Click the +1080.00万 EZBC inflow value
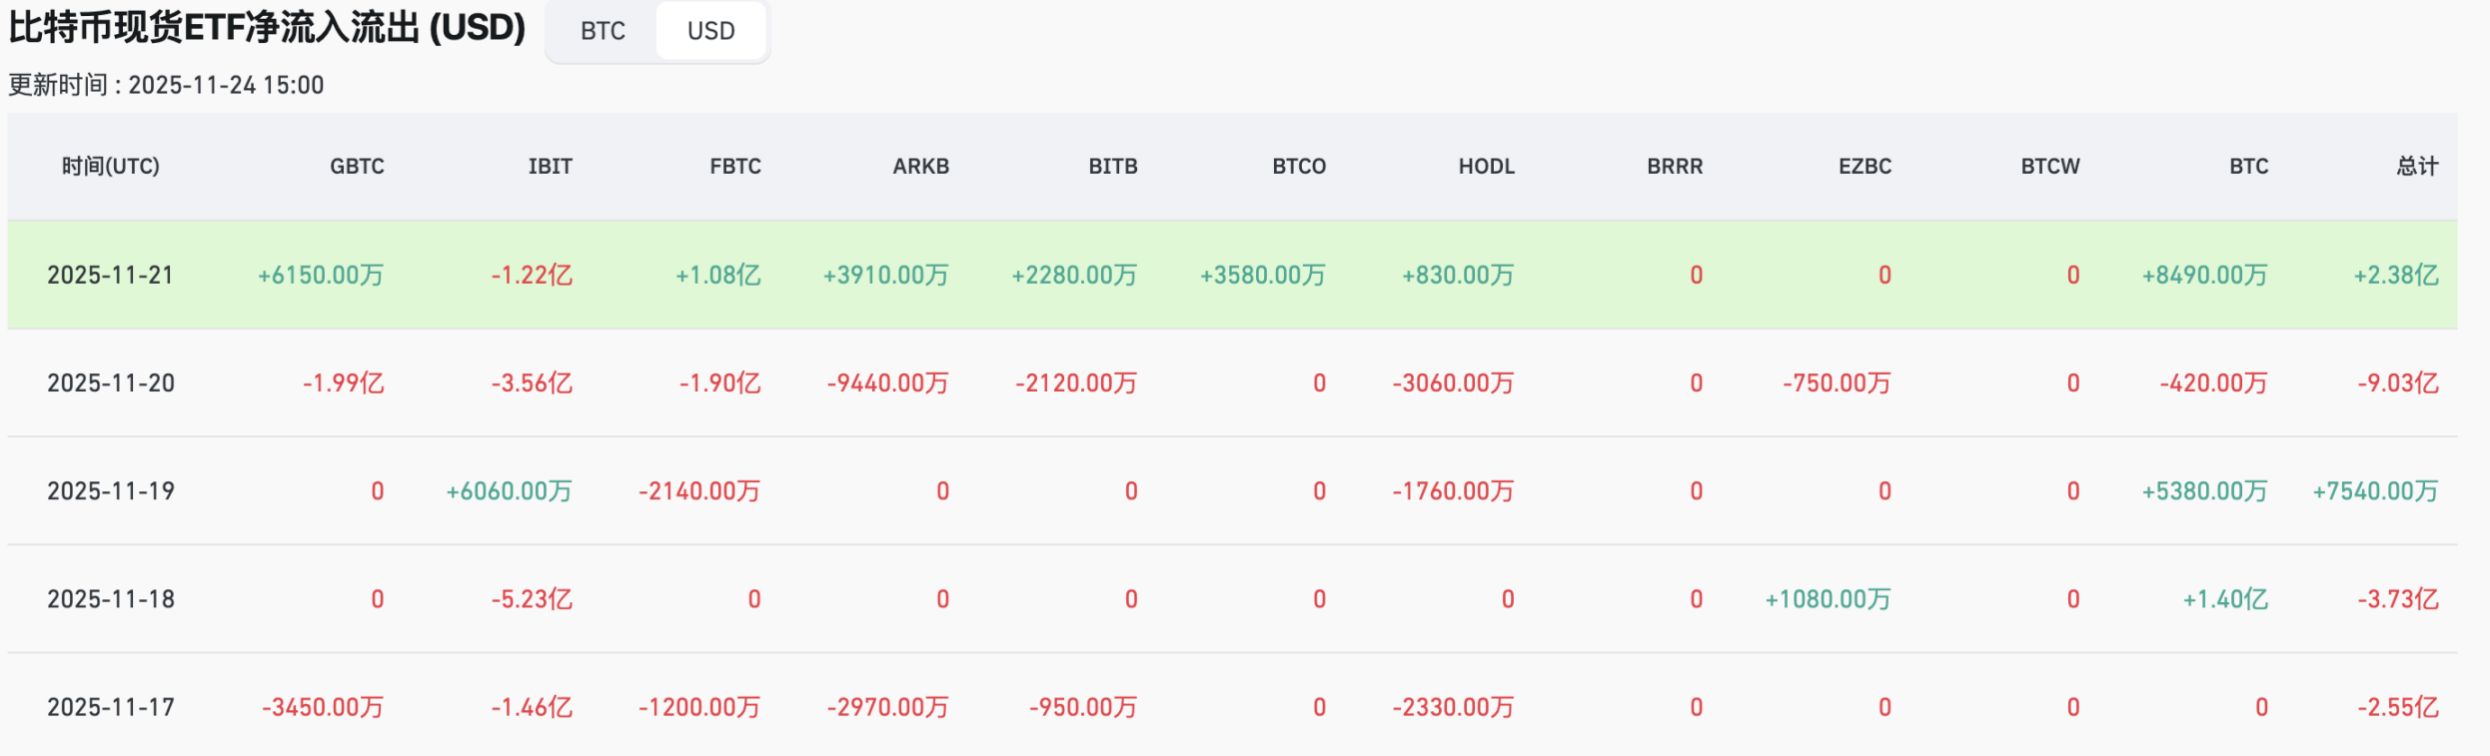This screenshot has height=756, width=2490. point(1827,599)
